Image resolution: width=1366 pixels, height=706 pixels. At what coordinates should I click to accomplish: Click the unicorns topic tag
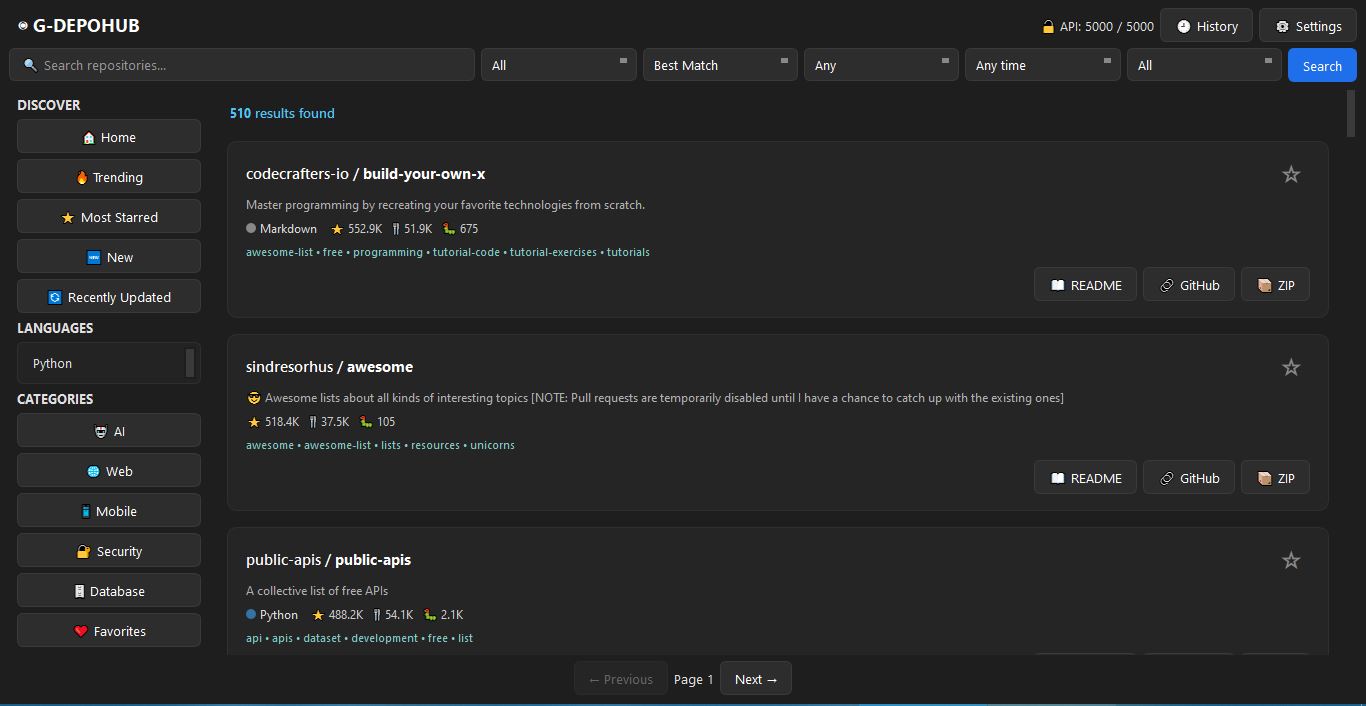(x=493, y=445)
